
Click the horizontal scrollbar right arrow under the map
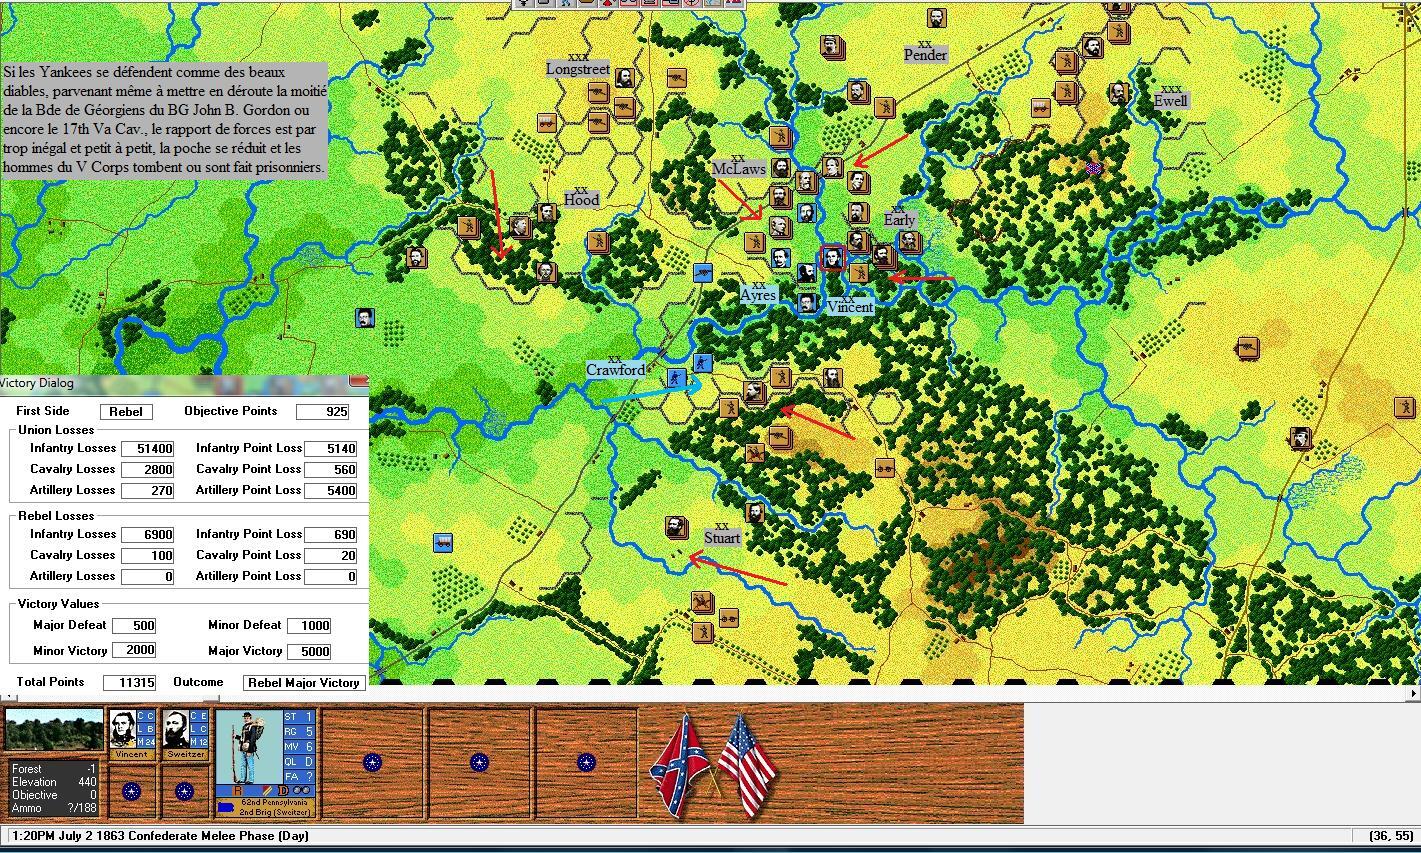[1414, 693]
